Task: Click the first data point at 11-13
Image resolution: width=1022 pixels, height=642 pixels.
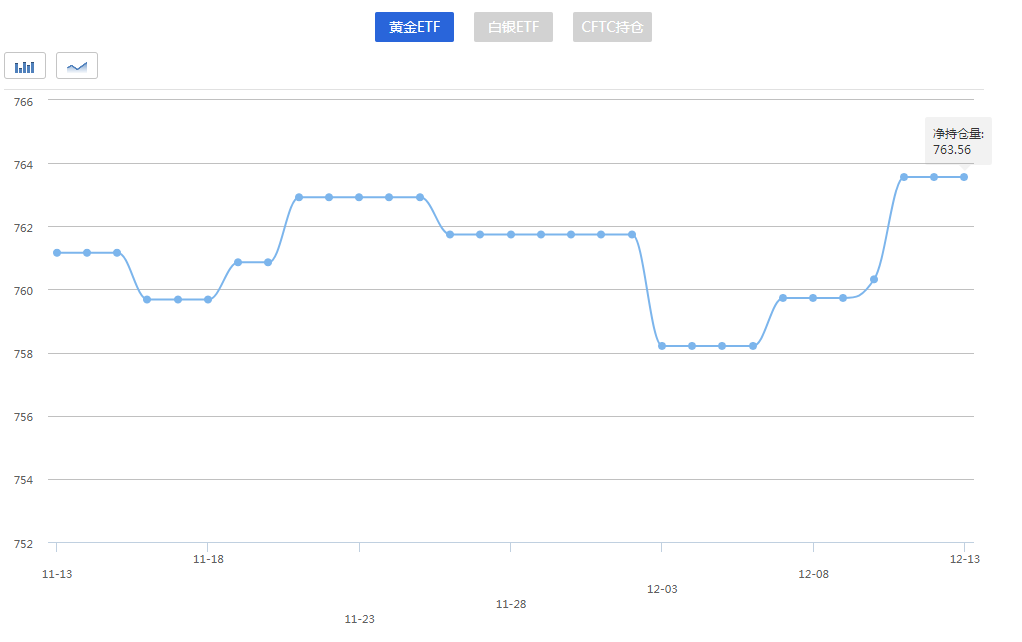Action: pos(57,253)
